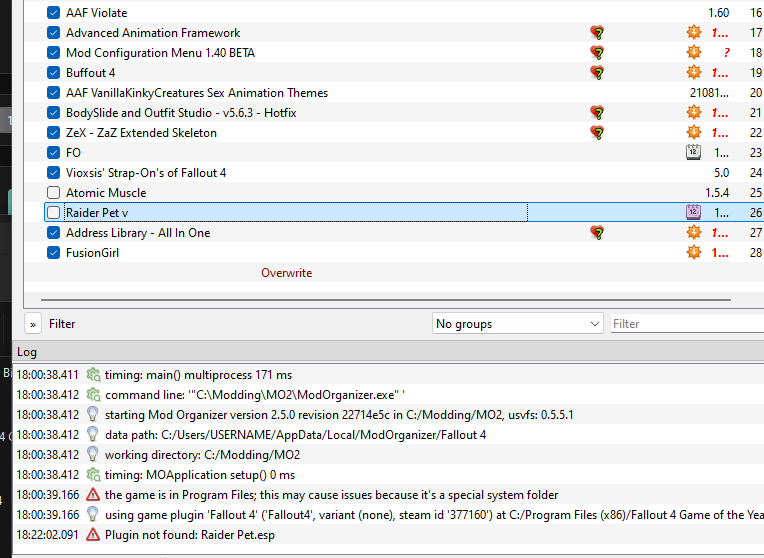The height and width of the screenshot is (558, 764).
Task: Disable AAF VanillaKinkyCreatures mod checkbox
Action: coord(54,93)
